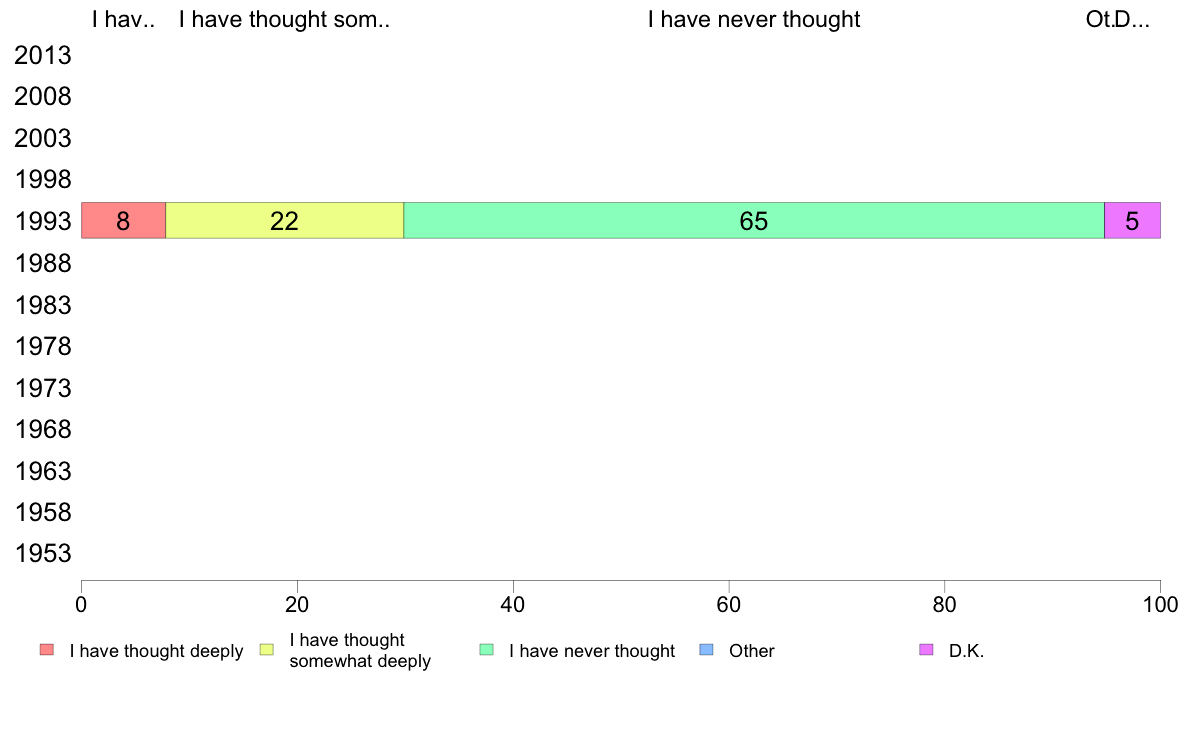Click the 1953 year label
This screenshot has height=736, width=1188.
43,553
